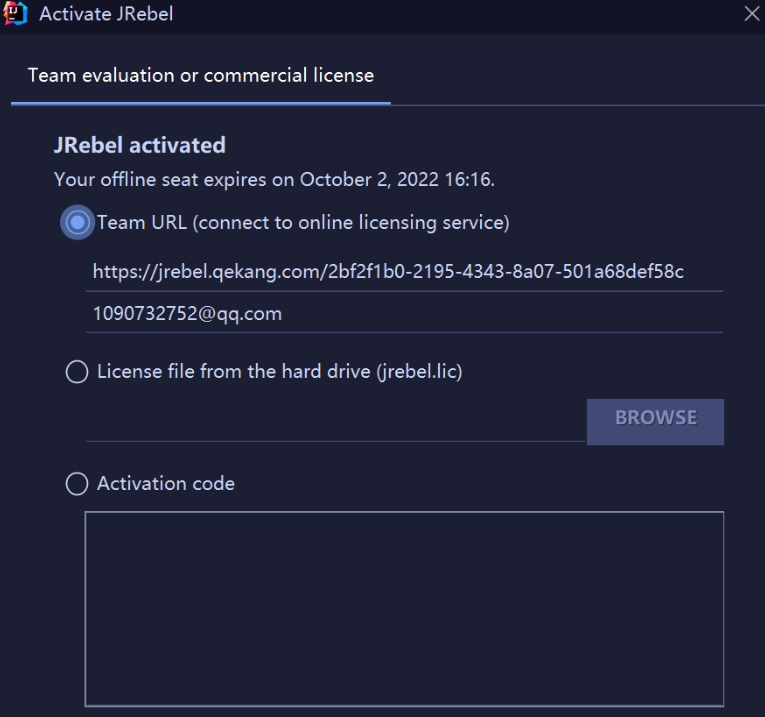This screenshot has height=717, width=765.
Task: Click empty title bar area beside window title
Action: [450, 15]
